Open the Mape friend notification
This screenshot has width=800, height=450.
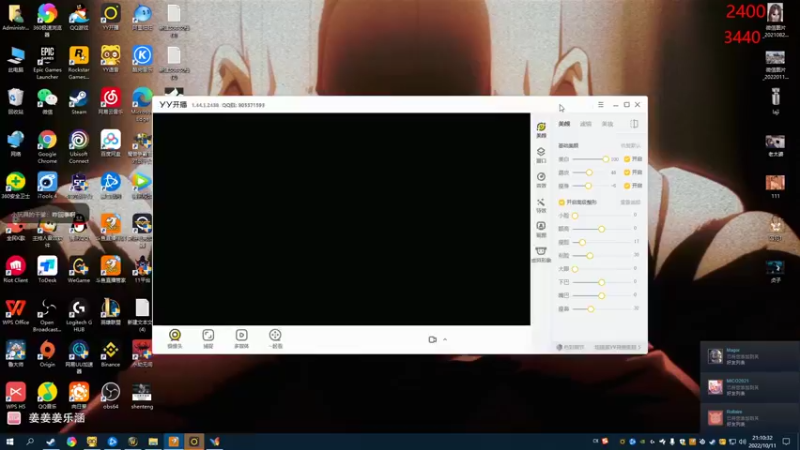pos(749,356)
